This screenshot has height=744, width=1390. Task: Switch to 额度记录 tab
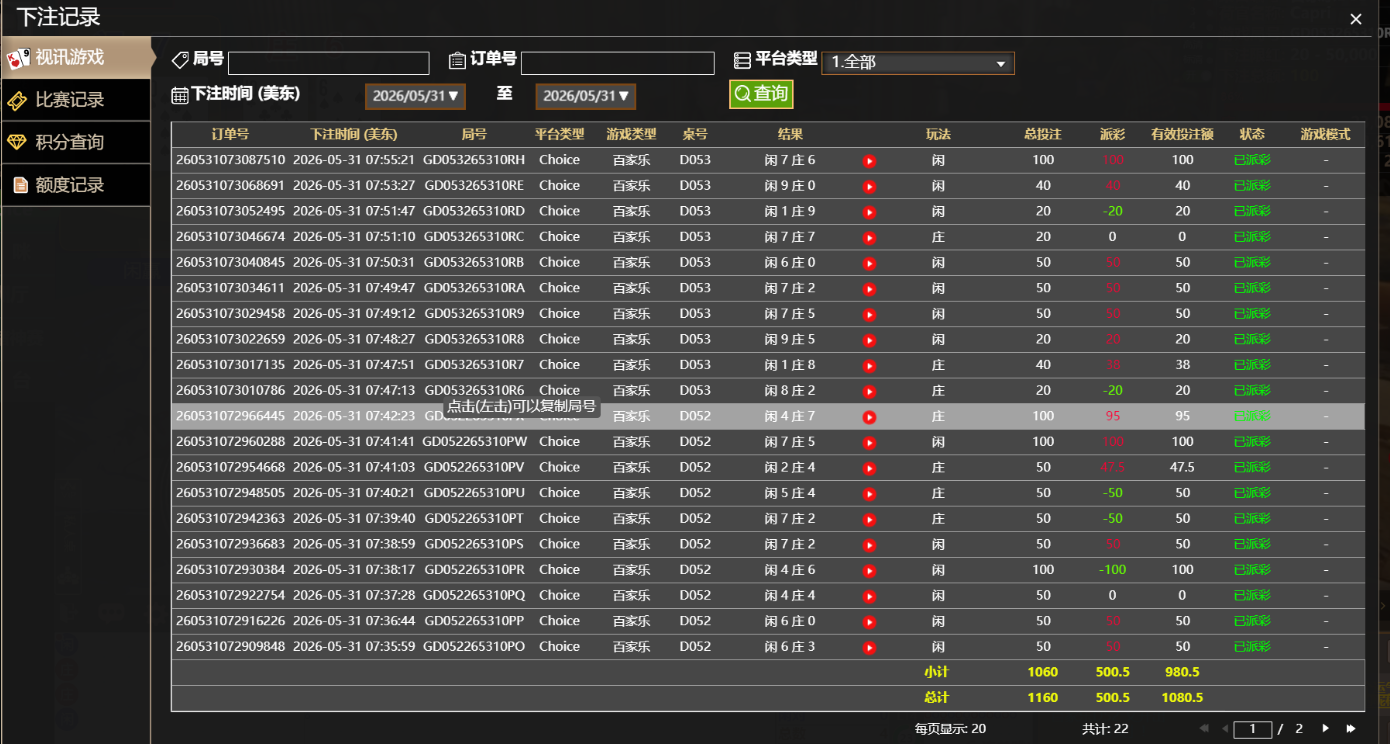(x=75, y=185)
